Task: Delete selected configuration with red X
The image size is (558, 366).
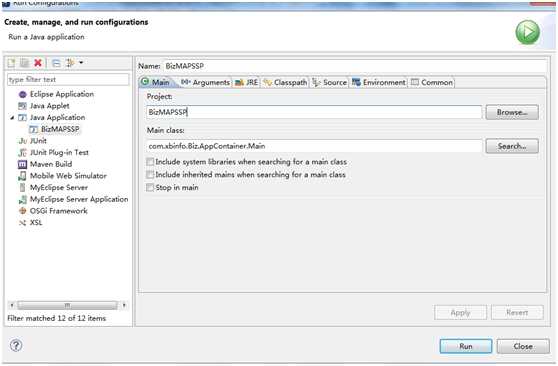Action: [x=38, y=63]
